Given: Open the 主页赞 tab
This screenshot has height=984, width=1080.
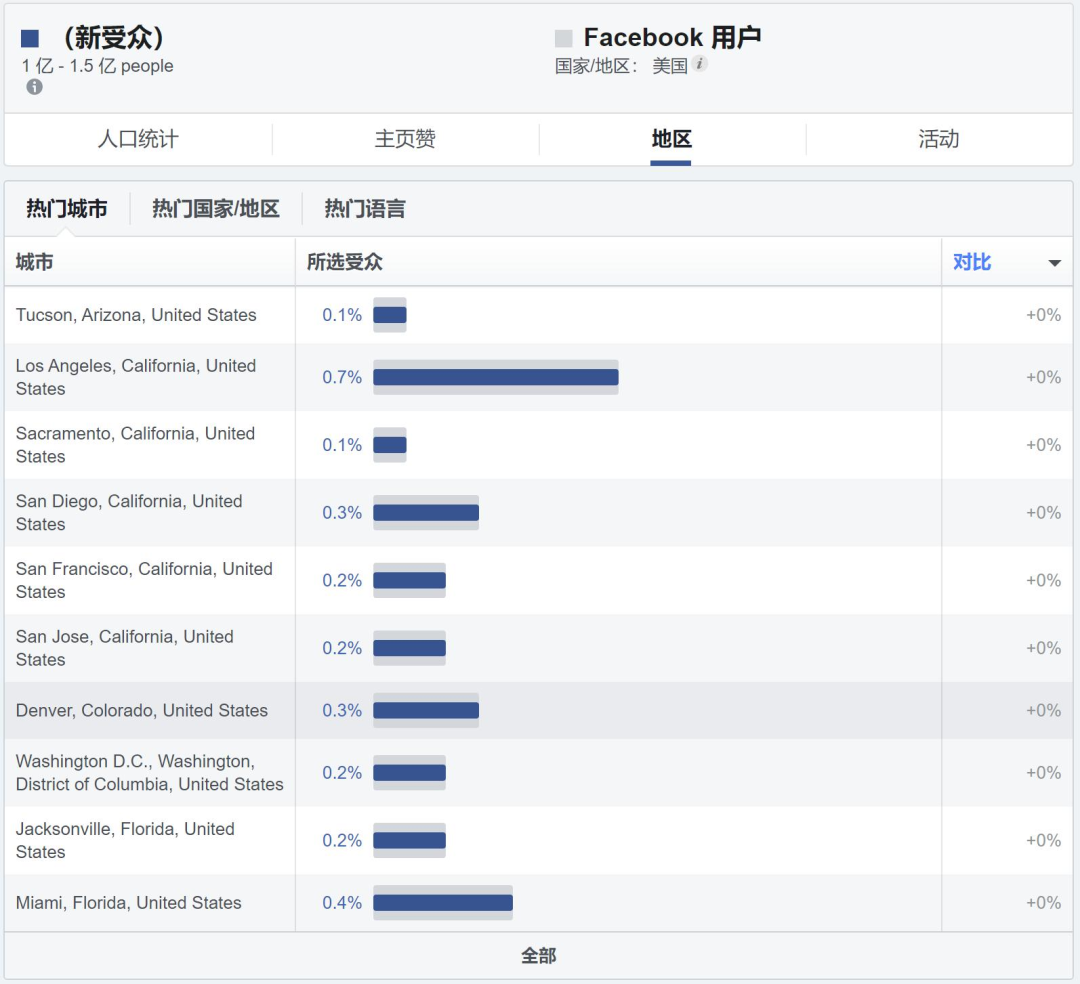Looking at the screenshot, I should (405, 139).
